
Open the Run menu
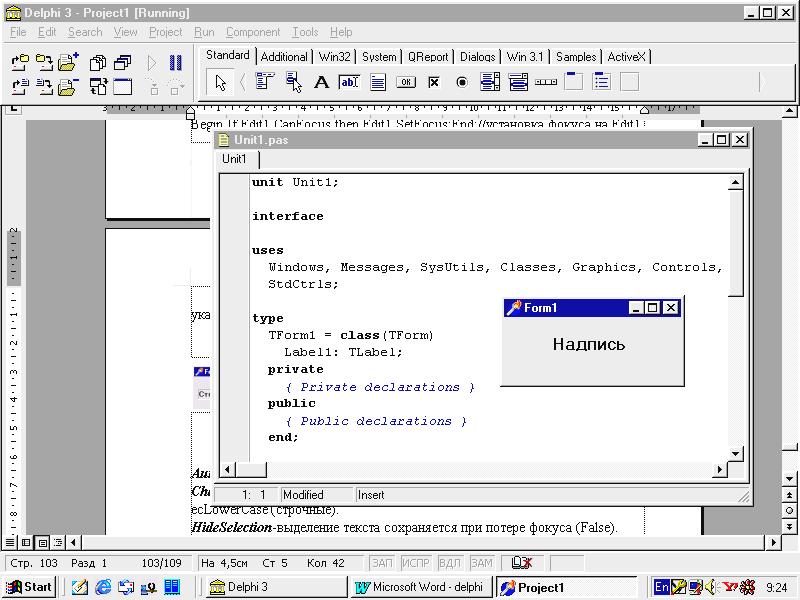tap(204, 32)
